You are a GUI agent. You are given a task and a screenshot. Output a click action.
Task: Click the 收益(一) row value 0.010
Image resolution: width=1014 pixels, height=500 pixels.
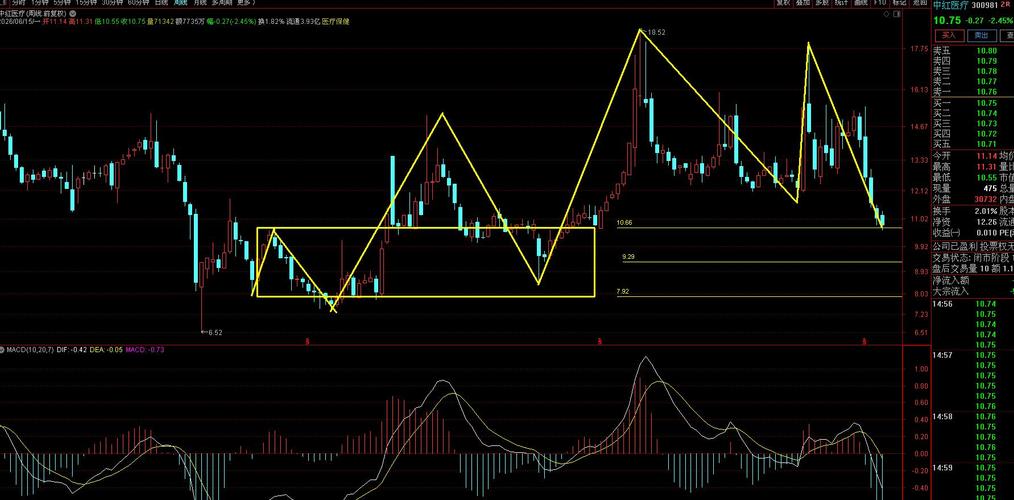(987, 232)
